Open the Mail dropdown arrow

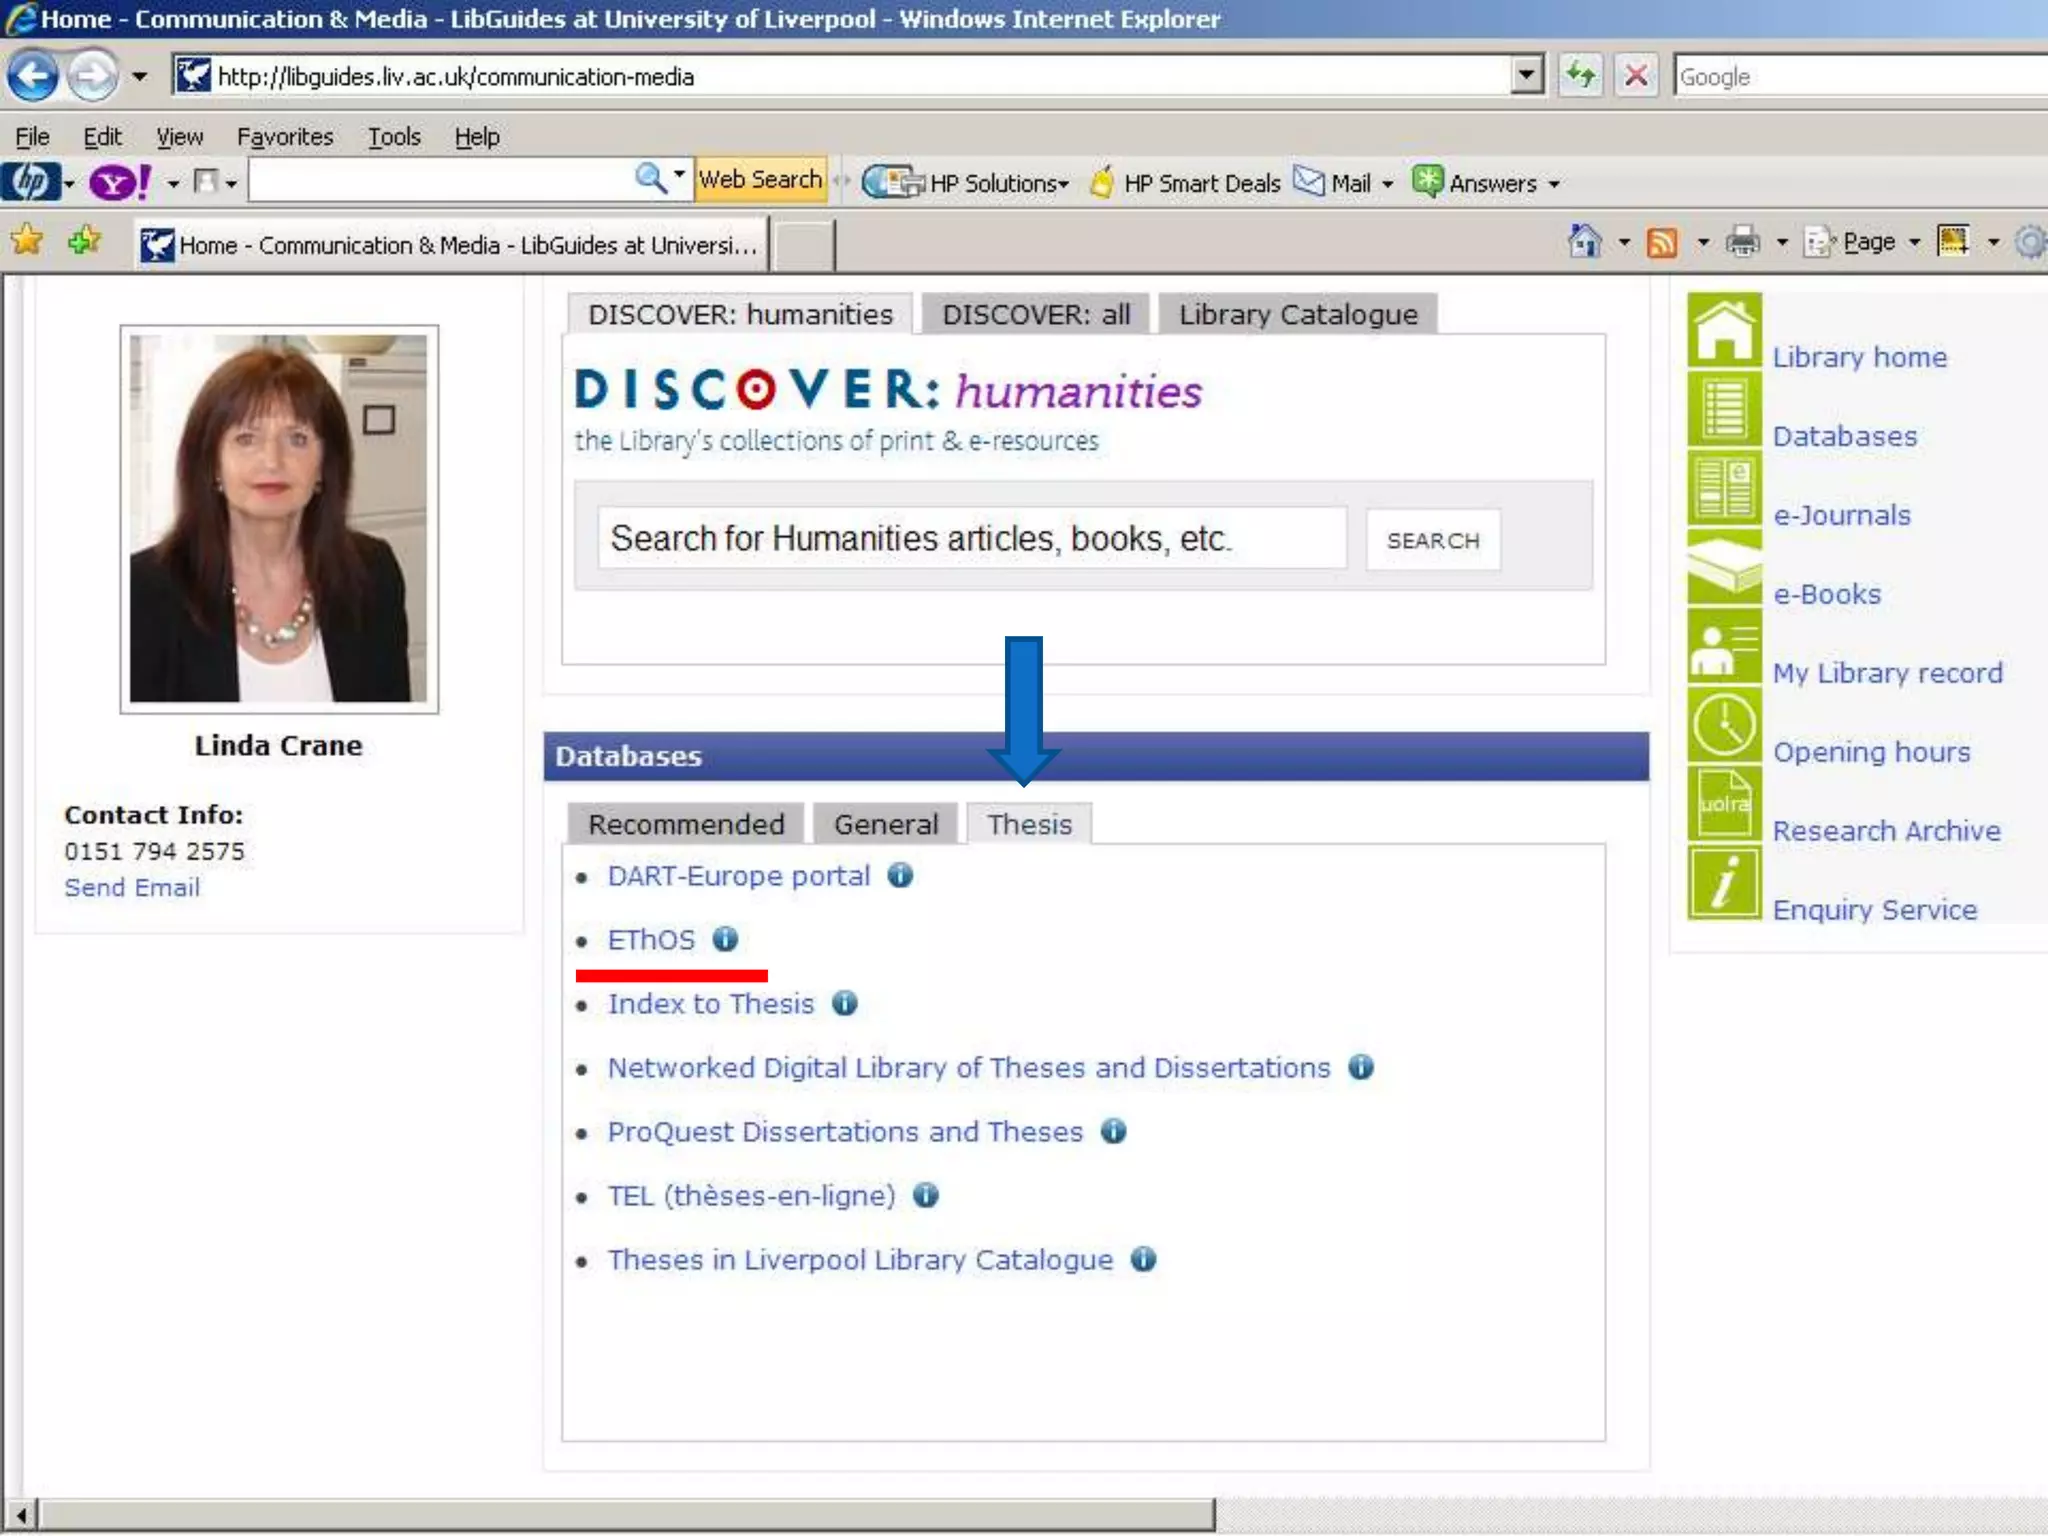pos(1387,184)
